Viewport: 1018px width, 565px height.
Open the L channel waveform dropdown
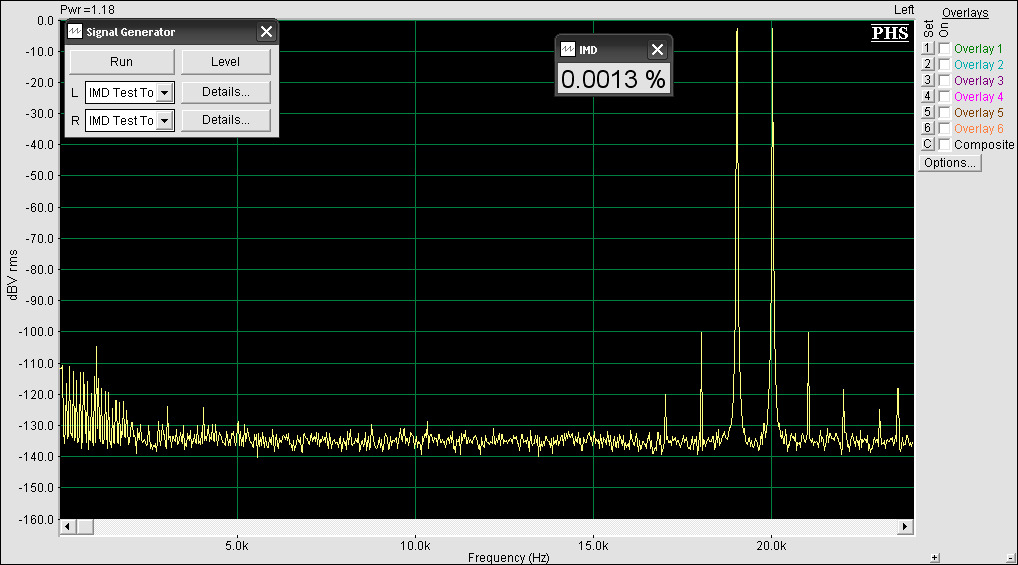coord(165,93)
